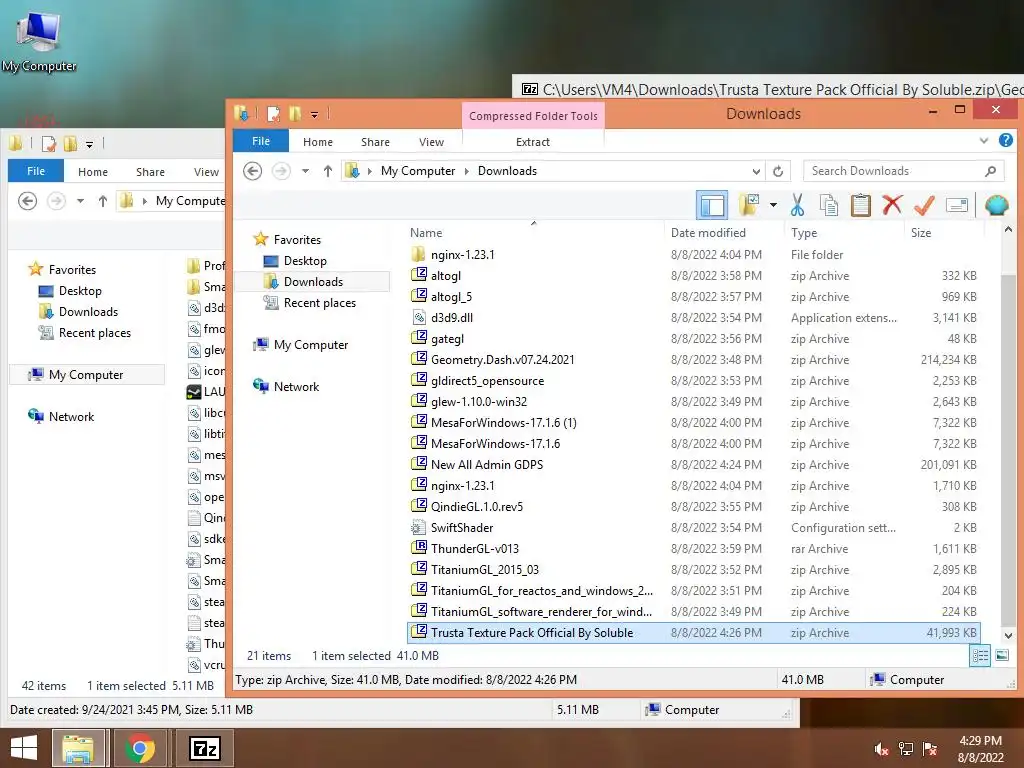Open the Home tab in Downloads window

[x=317, y=142]
